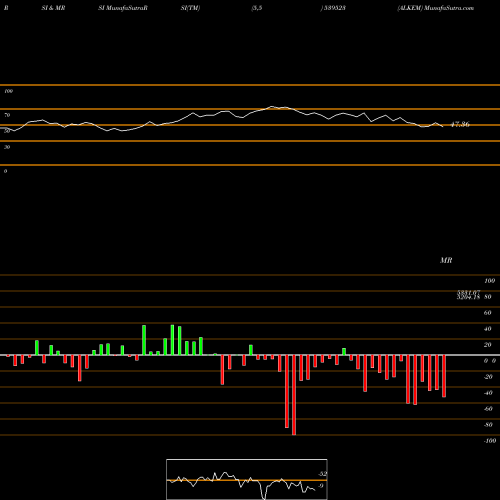Click the '(5,5' parameter text
500x500 pixels.
tap(257, 8)
